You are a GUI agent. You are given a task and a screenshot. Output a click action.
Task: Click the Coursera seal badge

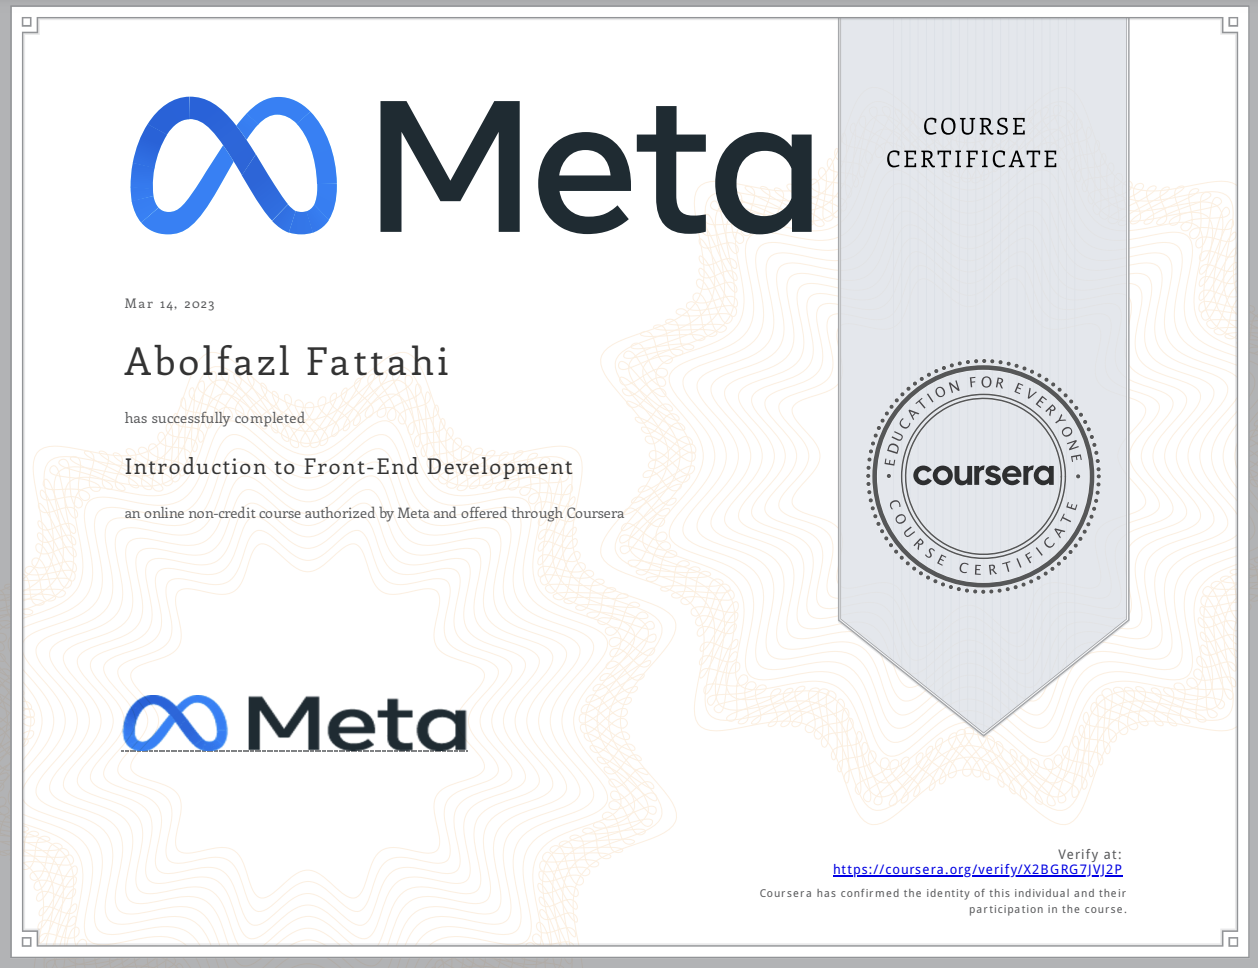[x=984, y=476]
